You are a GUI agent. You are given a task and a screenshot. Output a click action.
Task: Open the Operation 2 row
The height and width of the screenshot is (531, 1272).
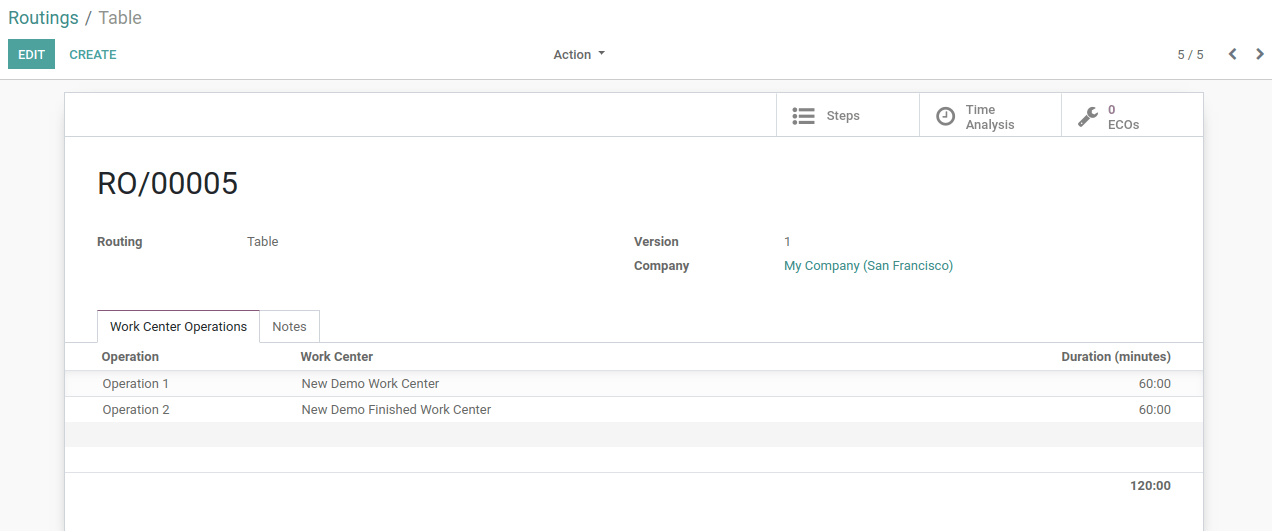click(634, 410)
